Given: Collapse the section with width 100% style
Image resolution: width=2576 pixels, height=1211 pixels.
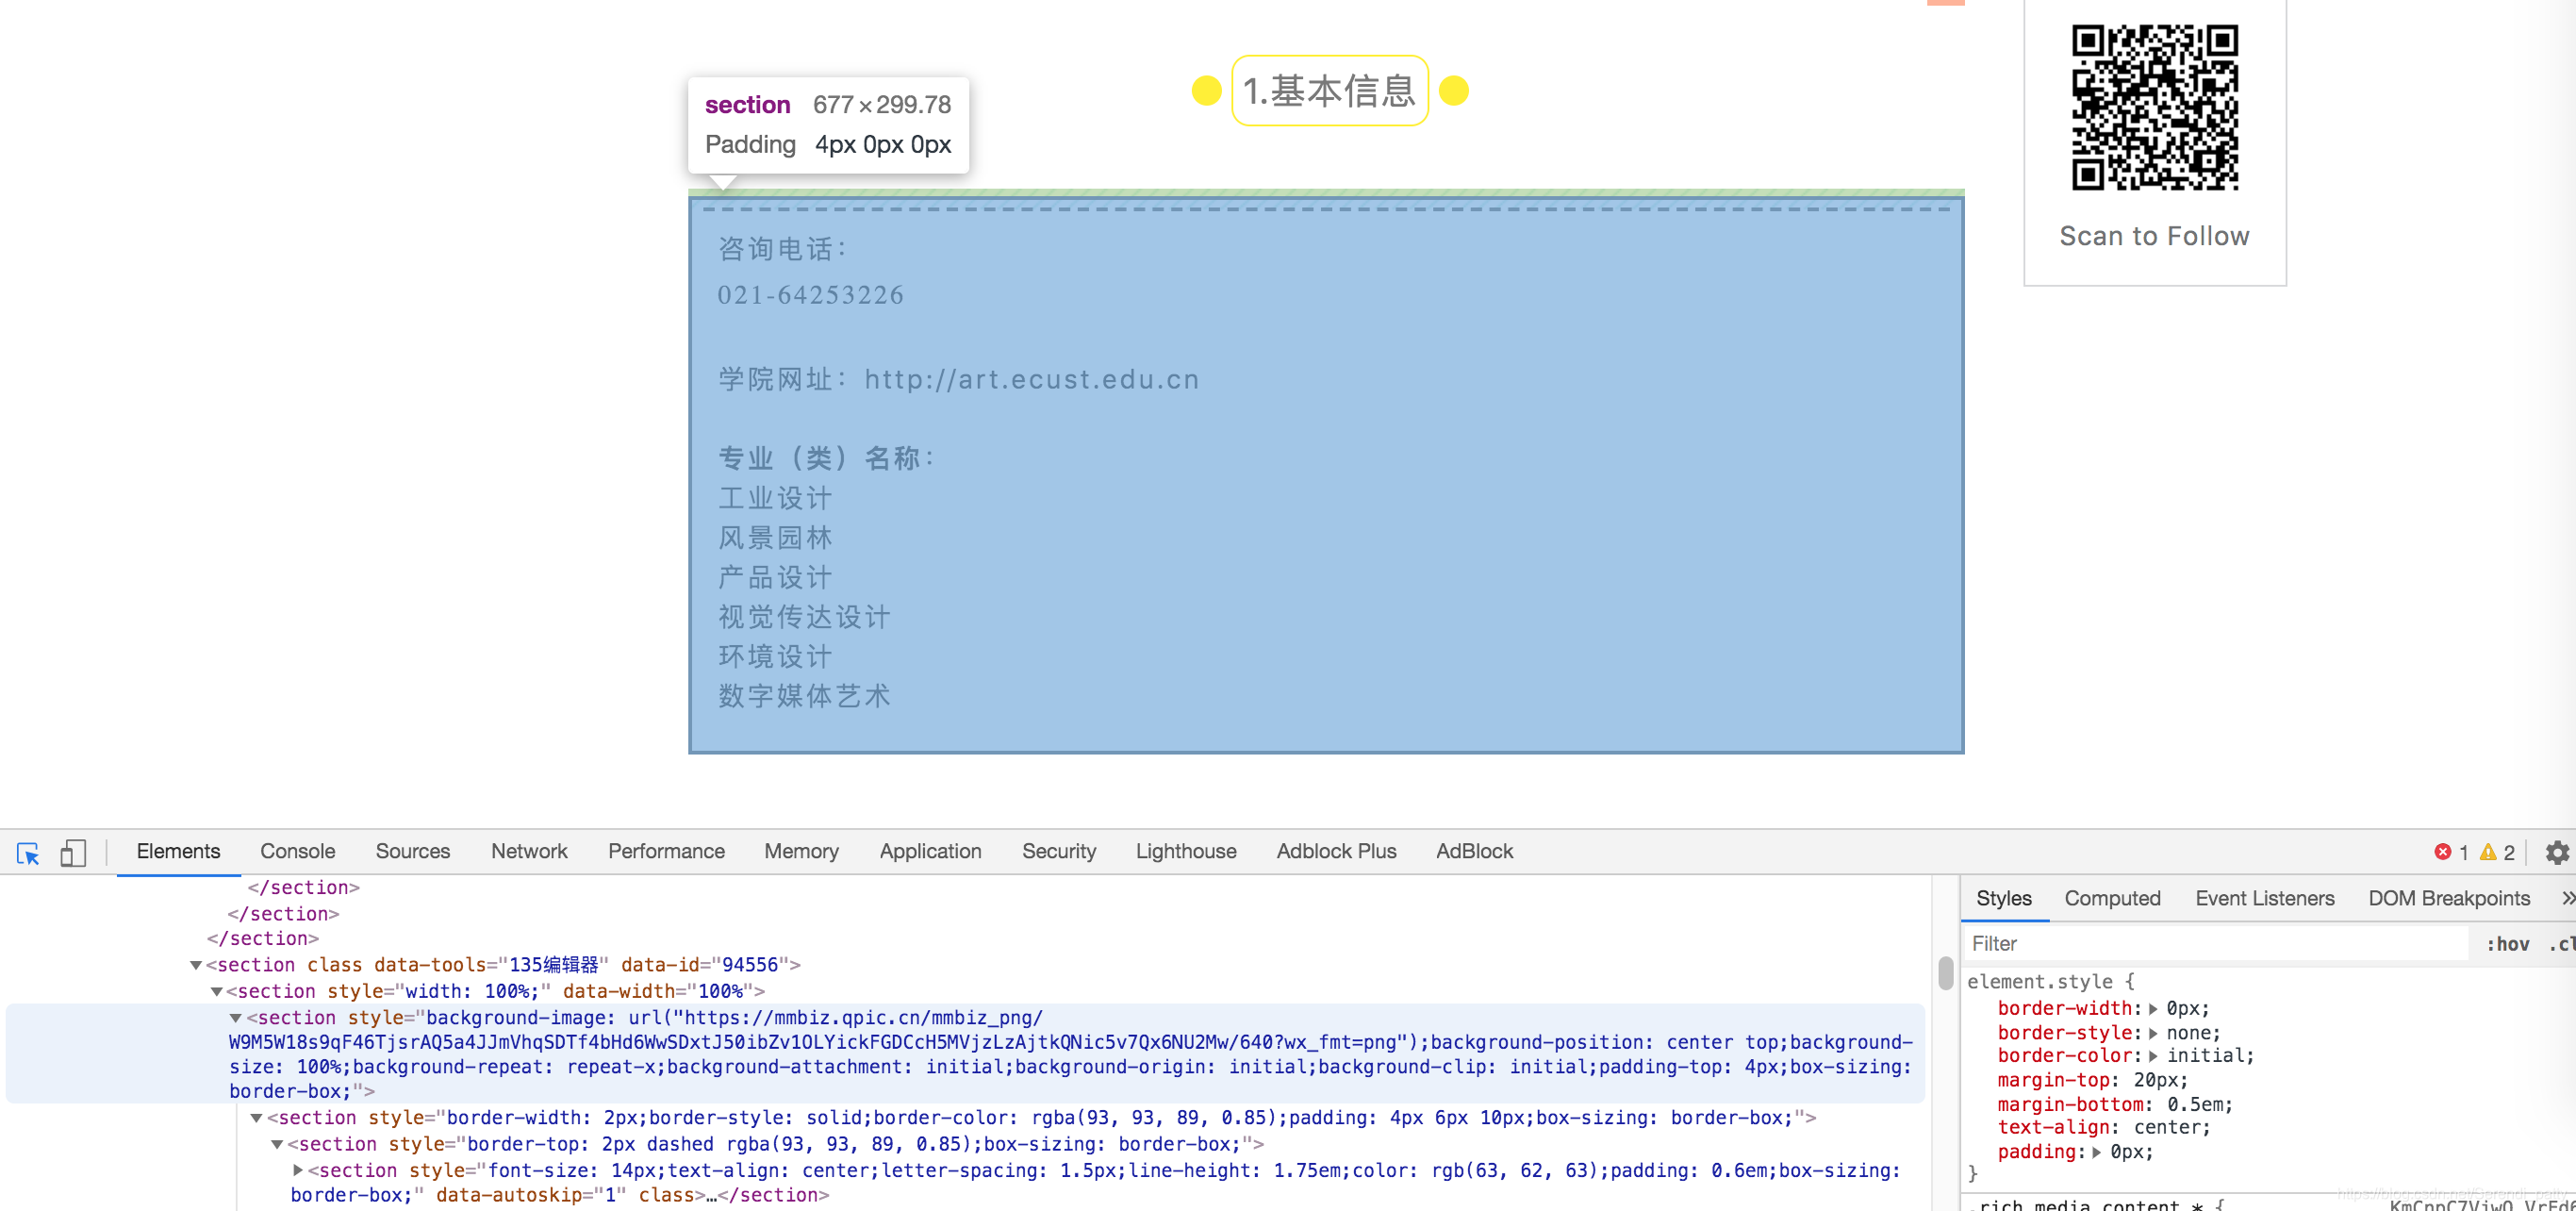Looking at the screenshot, I should 216,991.
